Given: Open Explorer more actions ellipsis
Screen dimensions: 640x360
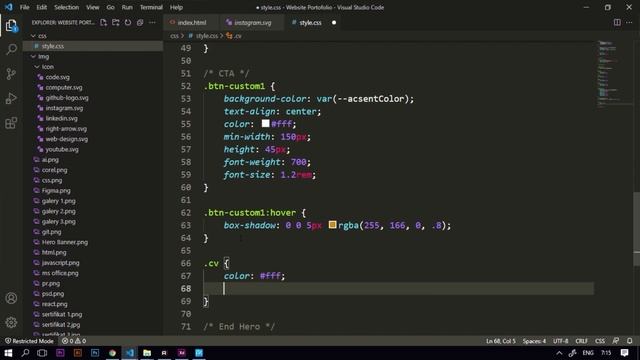Looking at the screenshot, I should [x=152, y=22].
